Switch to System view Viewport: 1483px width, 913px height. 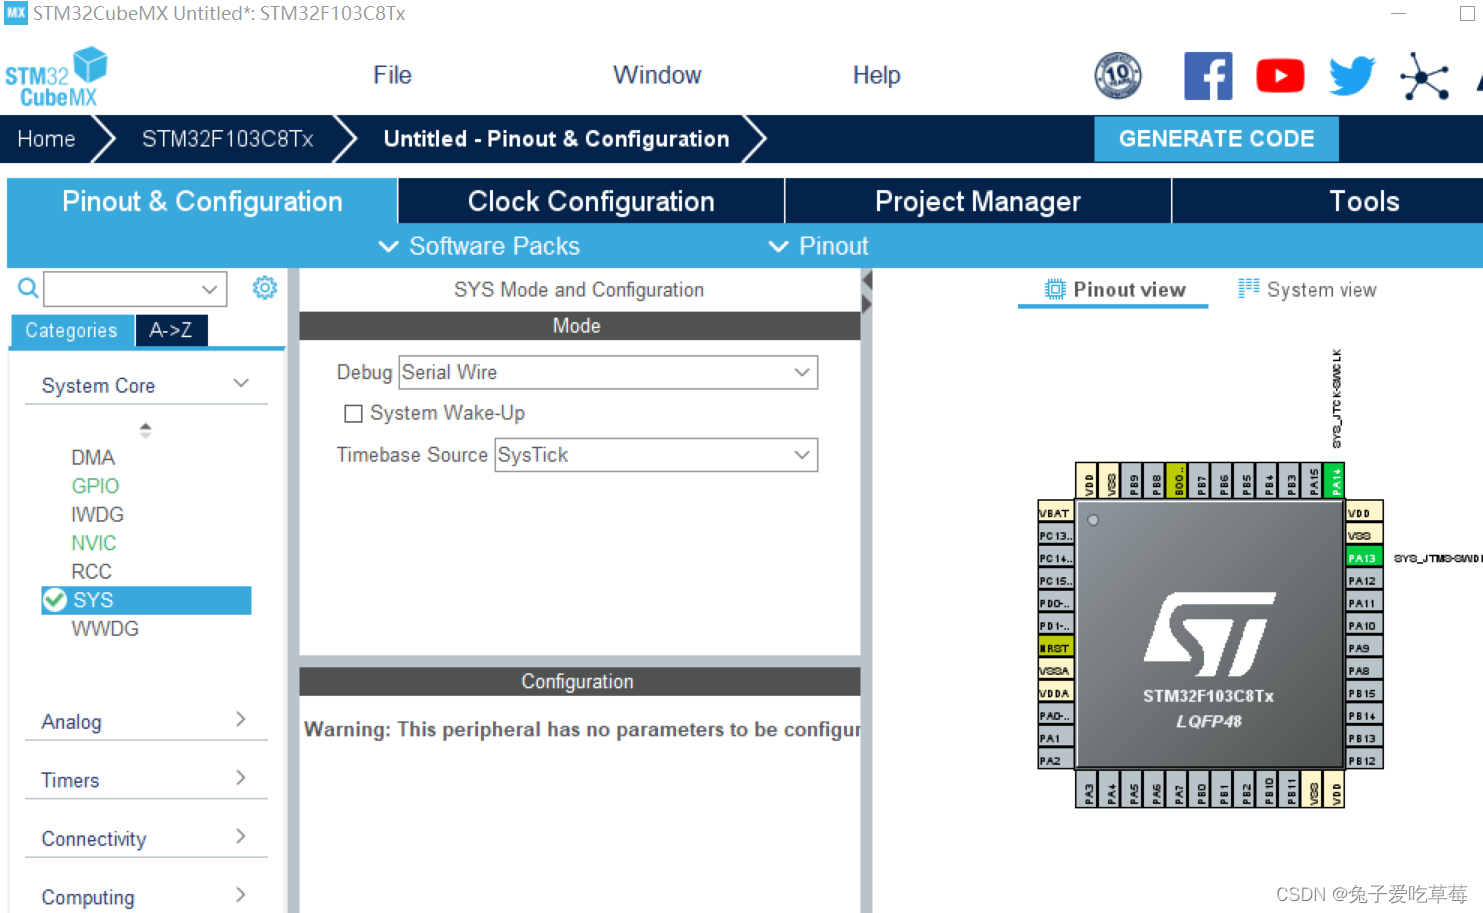click(x=1307, y=290)
